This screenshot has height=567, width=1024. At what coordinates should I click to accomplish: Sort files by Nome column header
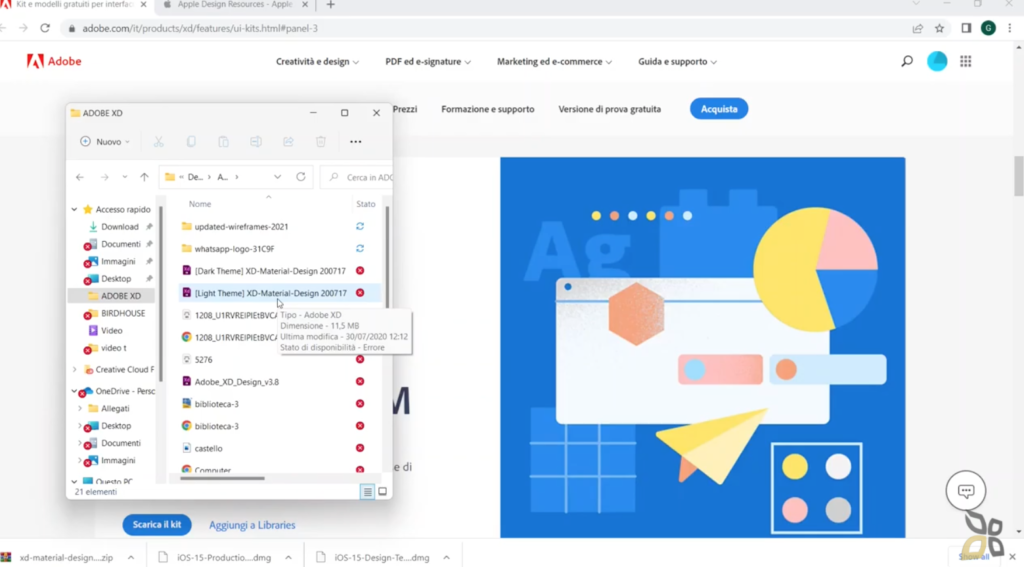pos(200,204)
